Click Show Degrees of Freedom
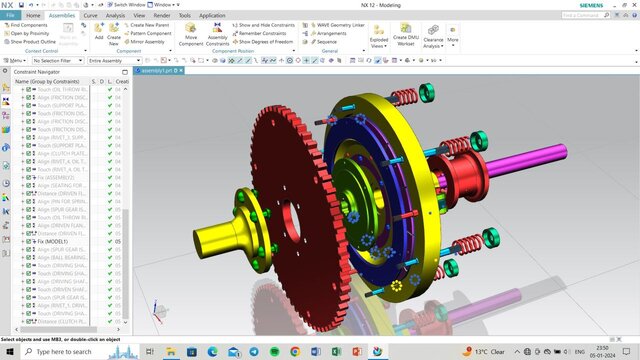Image resolution: width=640 pixels, height=360 pixels. pos(263,42)
